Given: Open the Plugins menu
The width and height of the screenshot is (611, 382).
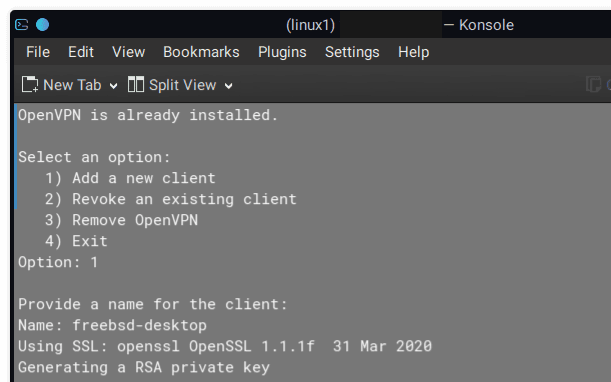Looking at the screenshot, I should point(282,52).
